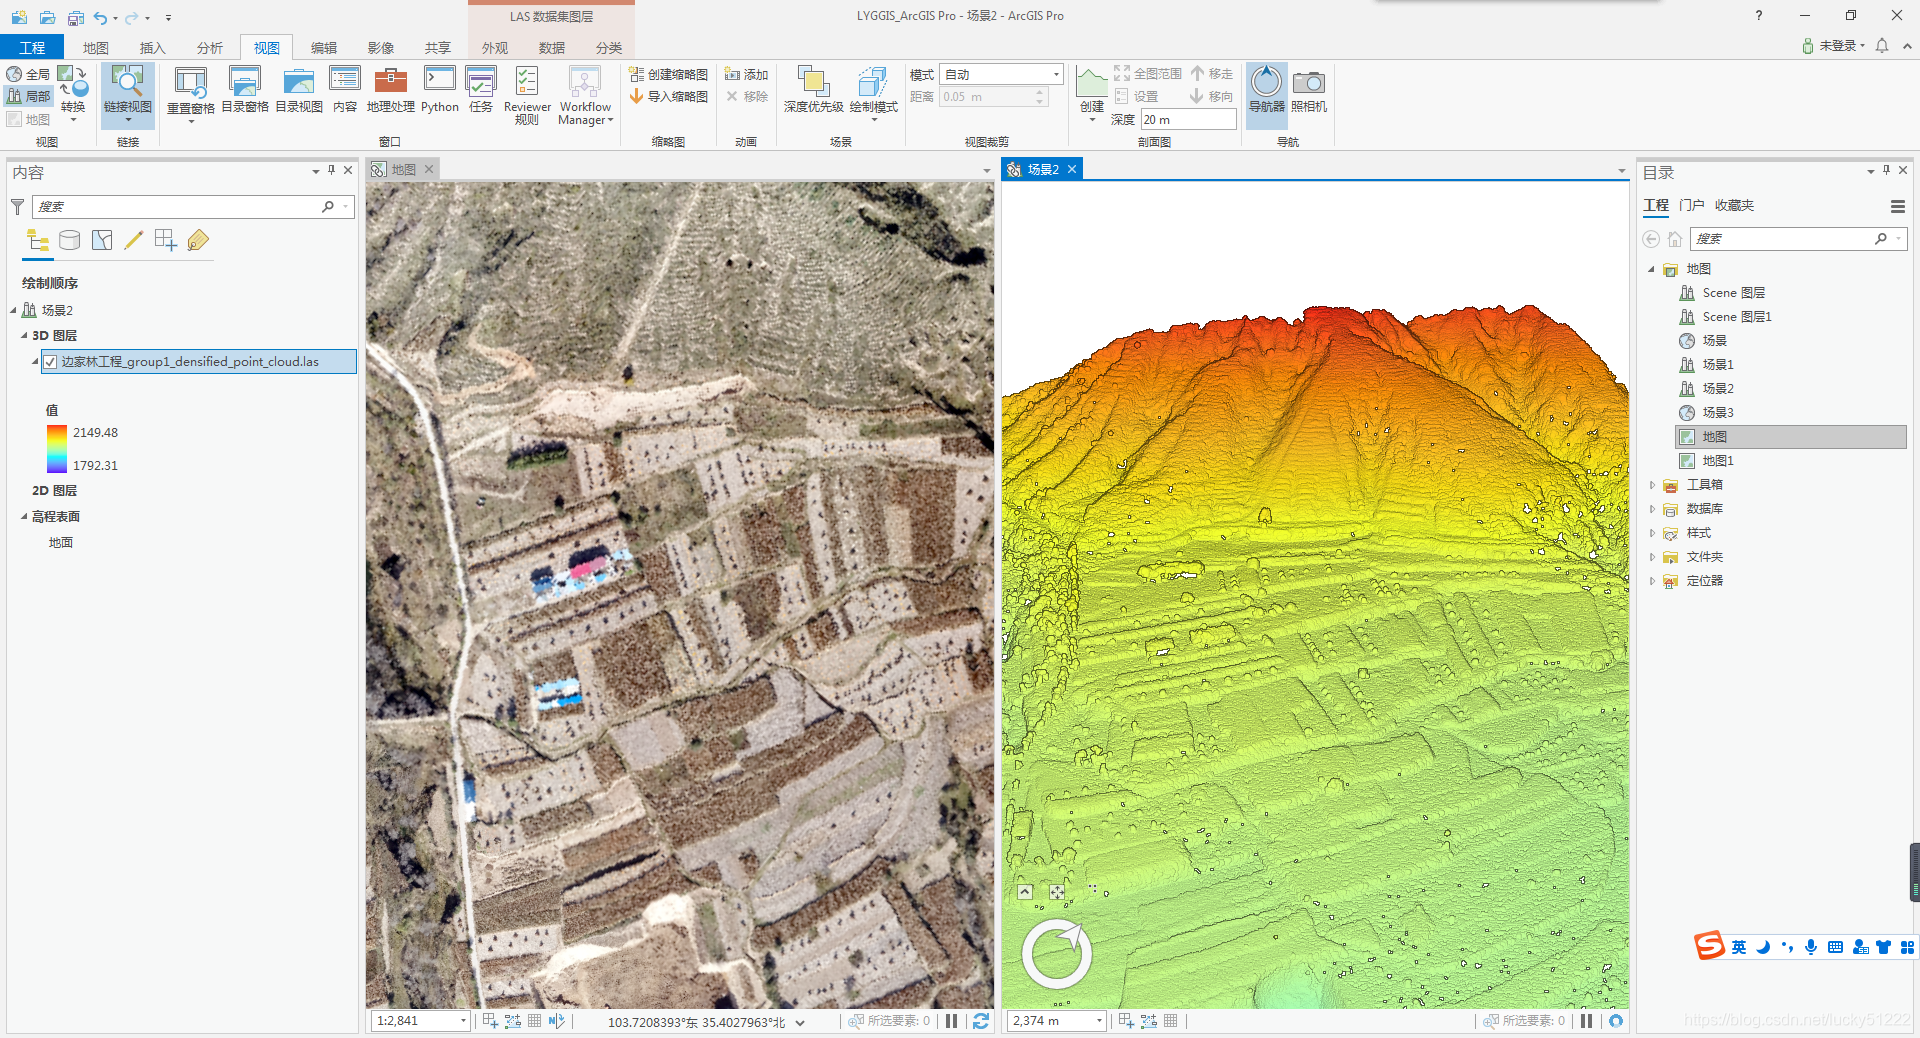Collapse the 地图 maps folder in Catalog
Viewport: 1920px width, 1038px height.
pyautogui.click(x=1652, y=269)
